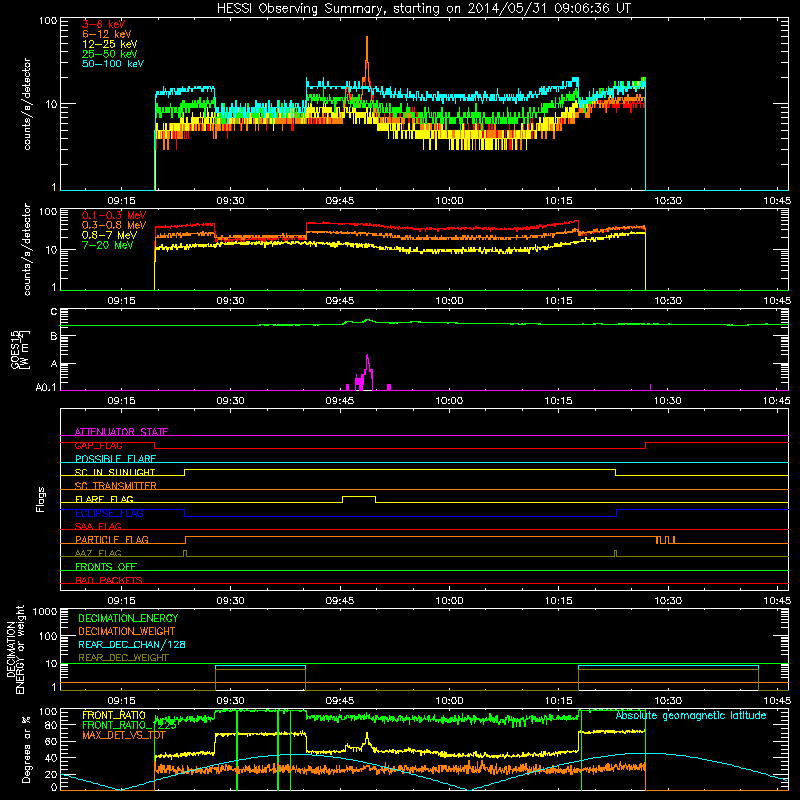Screen dimensions: 800x800
Task: Select the 3-6 keV legend label
Action: pyautogui.click(x=103, y=24)
